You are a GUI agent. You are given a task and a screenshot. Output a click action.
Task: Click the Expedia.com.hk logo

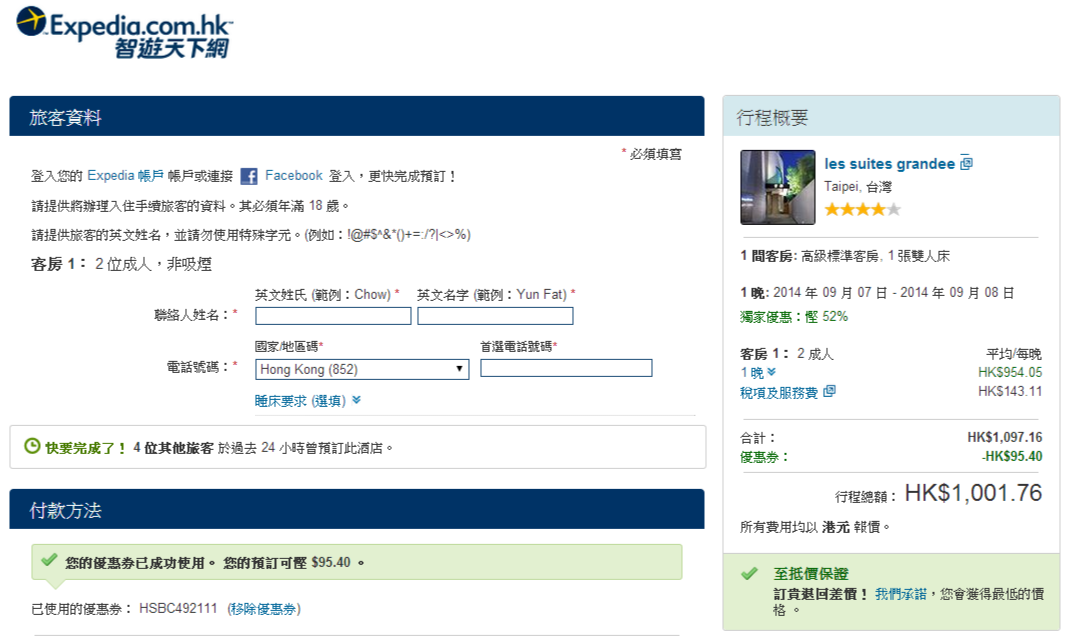coord(123,31)
